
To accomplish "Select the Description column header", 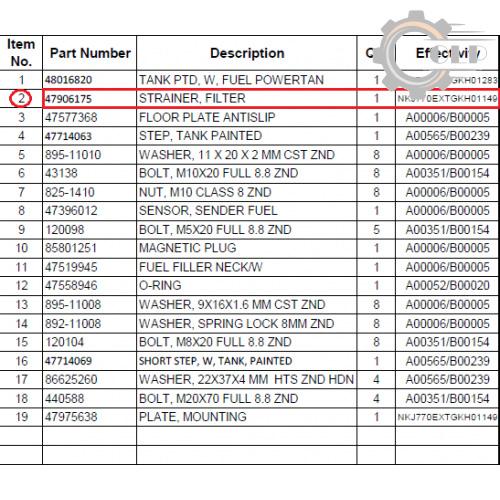I will [246, 53].
